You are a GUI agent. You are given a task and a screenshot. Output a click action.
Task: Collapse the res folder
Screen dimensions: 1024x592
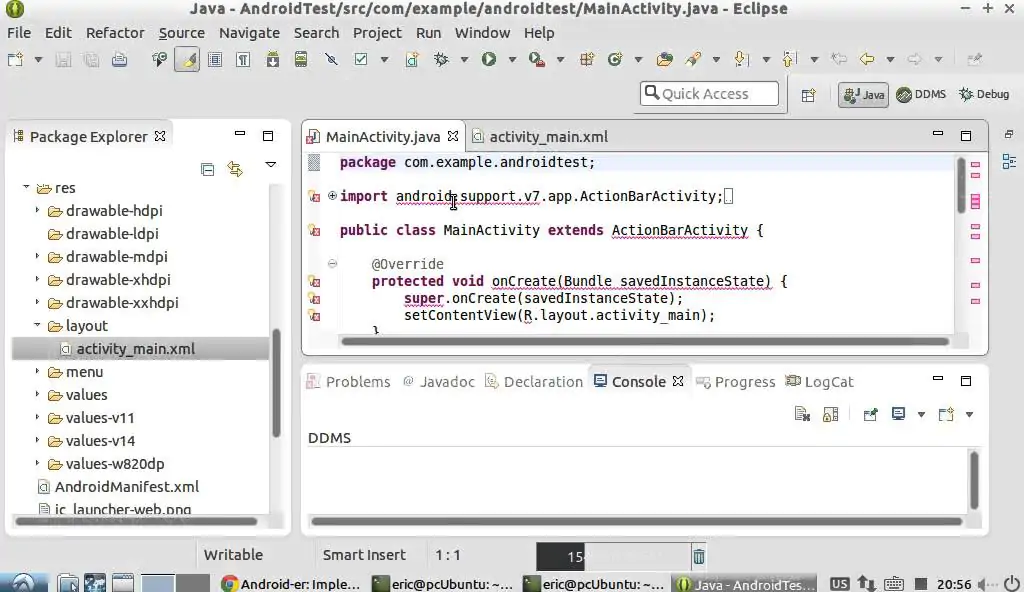(26, 187)
